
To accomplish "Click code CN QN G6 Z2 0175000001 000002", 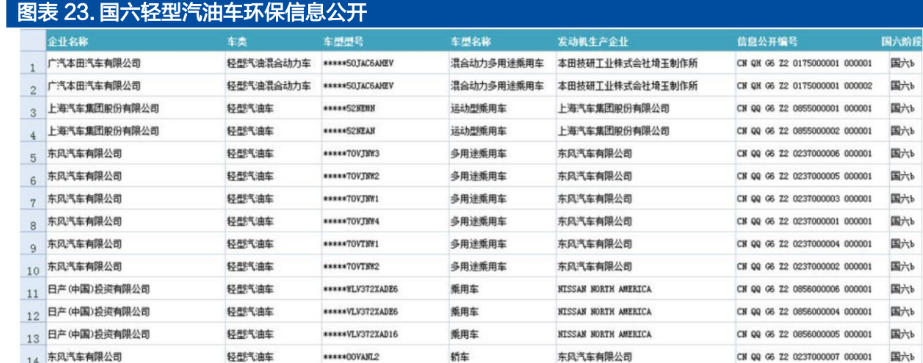I will pos(804,86).
